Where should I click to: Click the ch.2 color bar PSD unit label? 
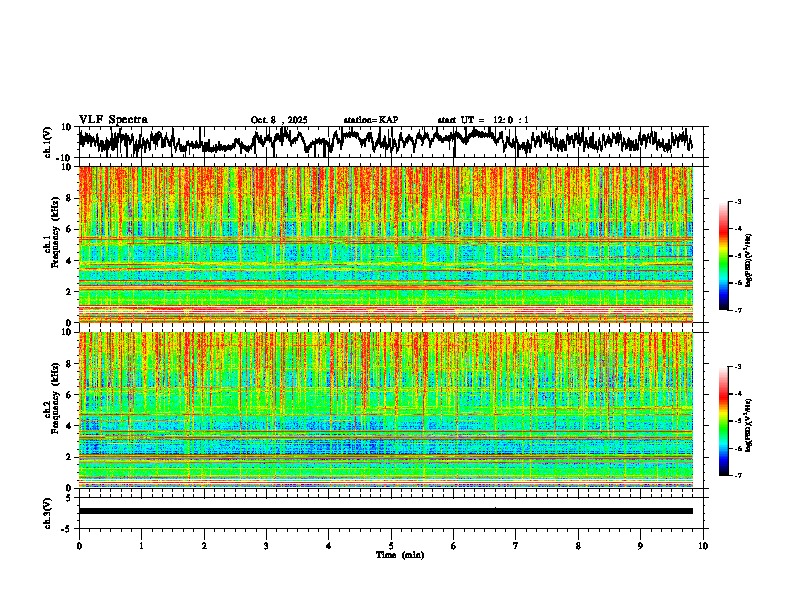749,425
